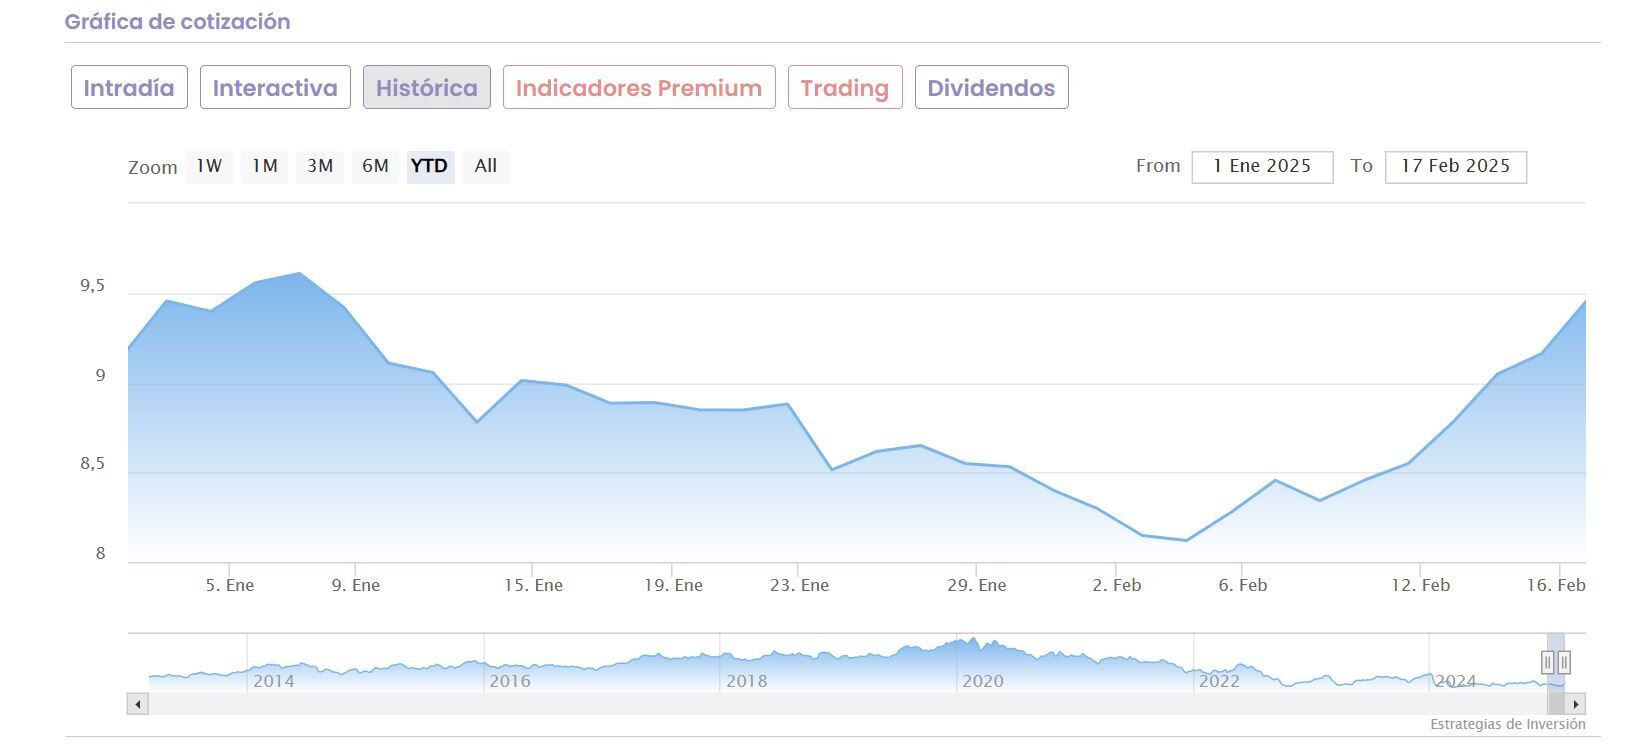Zoom chart to 1M
The height and width of the screenshot is (752, 1633).
coord(264,166)
